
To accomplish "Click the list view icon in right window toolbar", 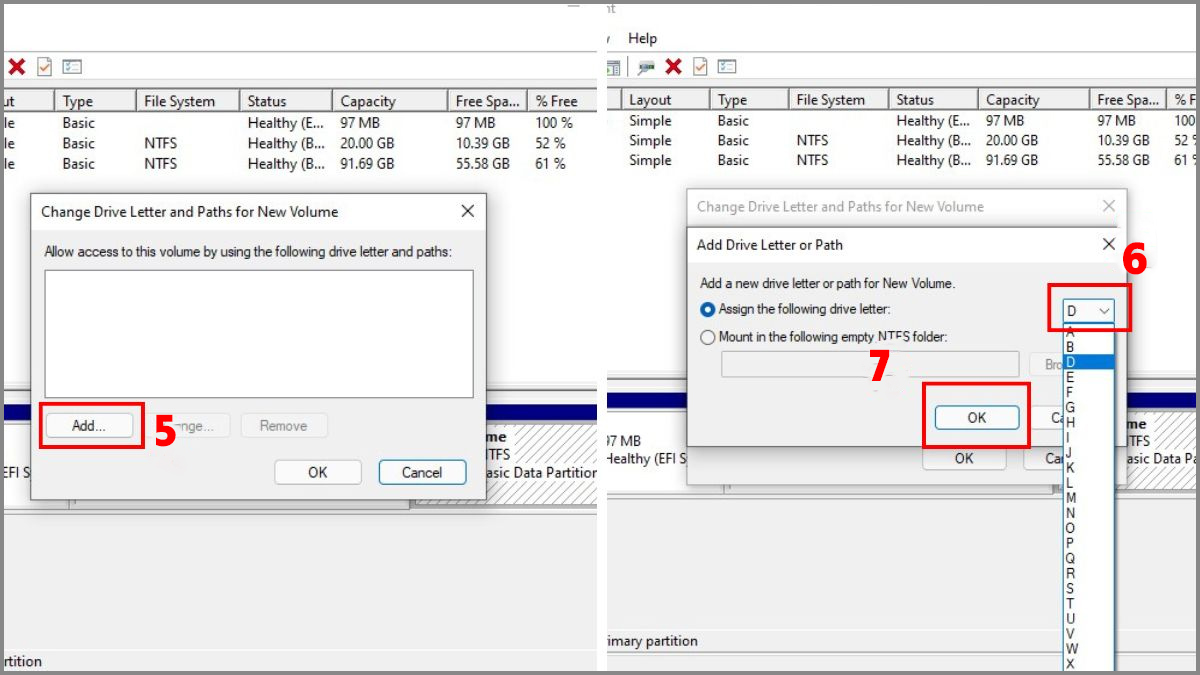I will pyautogui.click(x=727, y=67).
